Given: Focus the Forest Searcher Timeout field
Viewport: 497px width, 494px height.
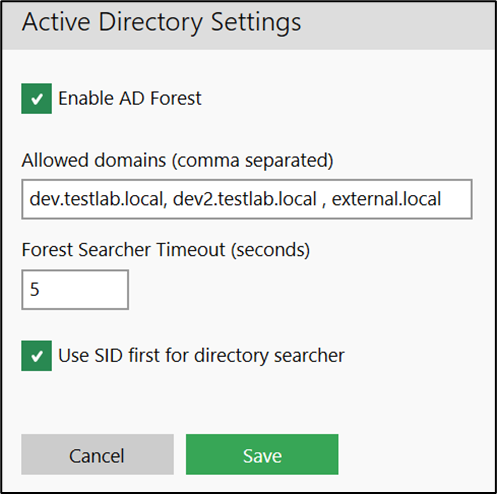Looking at the screenshot, I should tap(75, 290).
